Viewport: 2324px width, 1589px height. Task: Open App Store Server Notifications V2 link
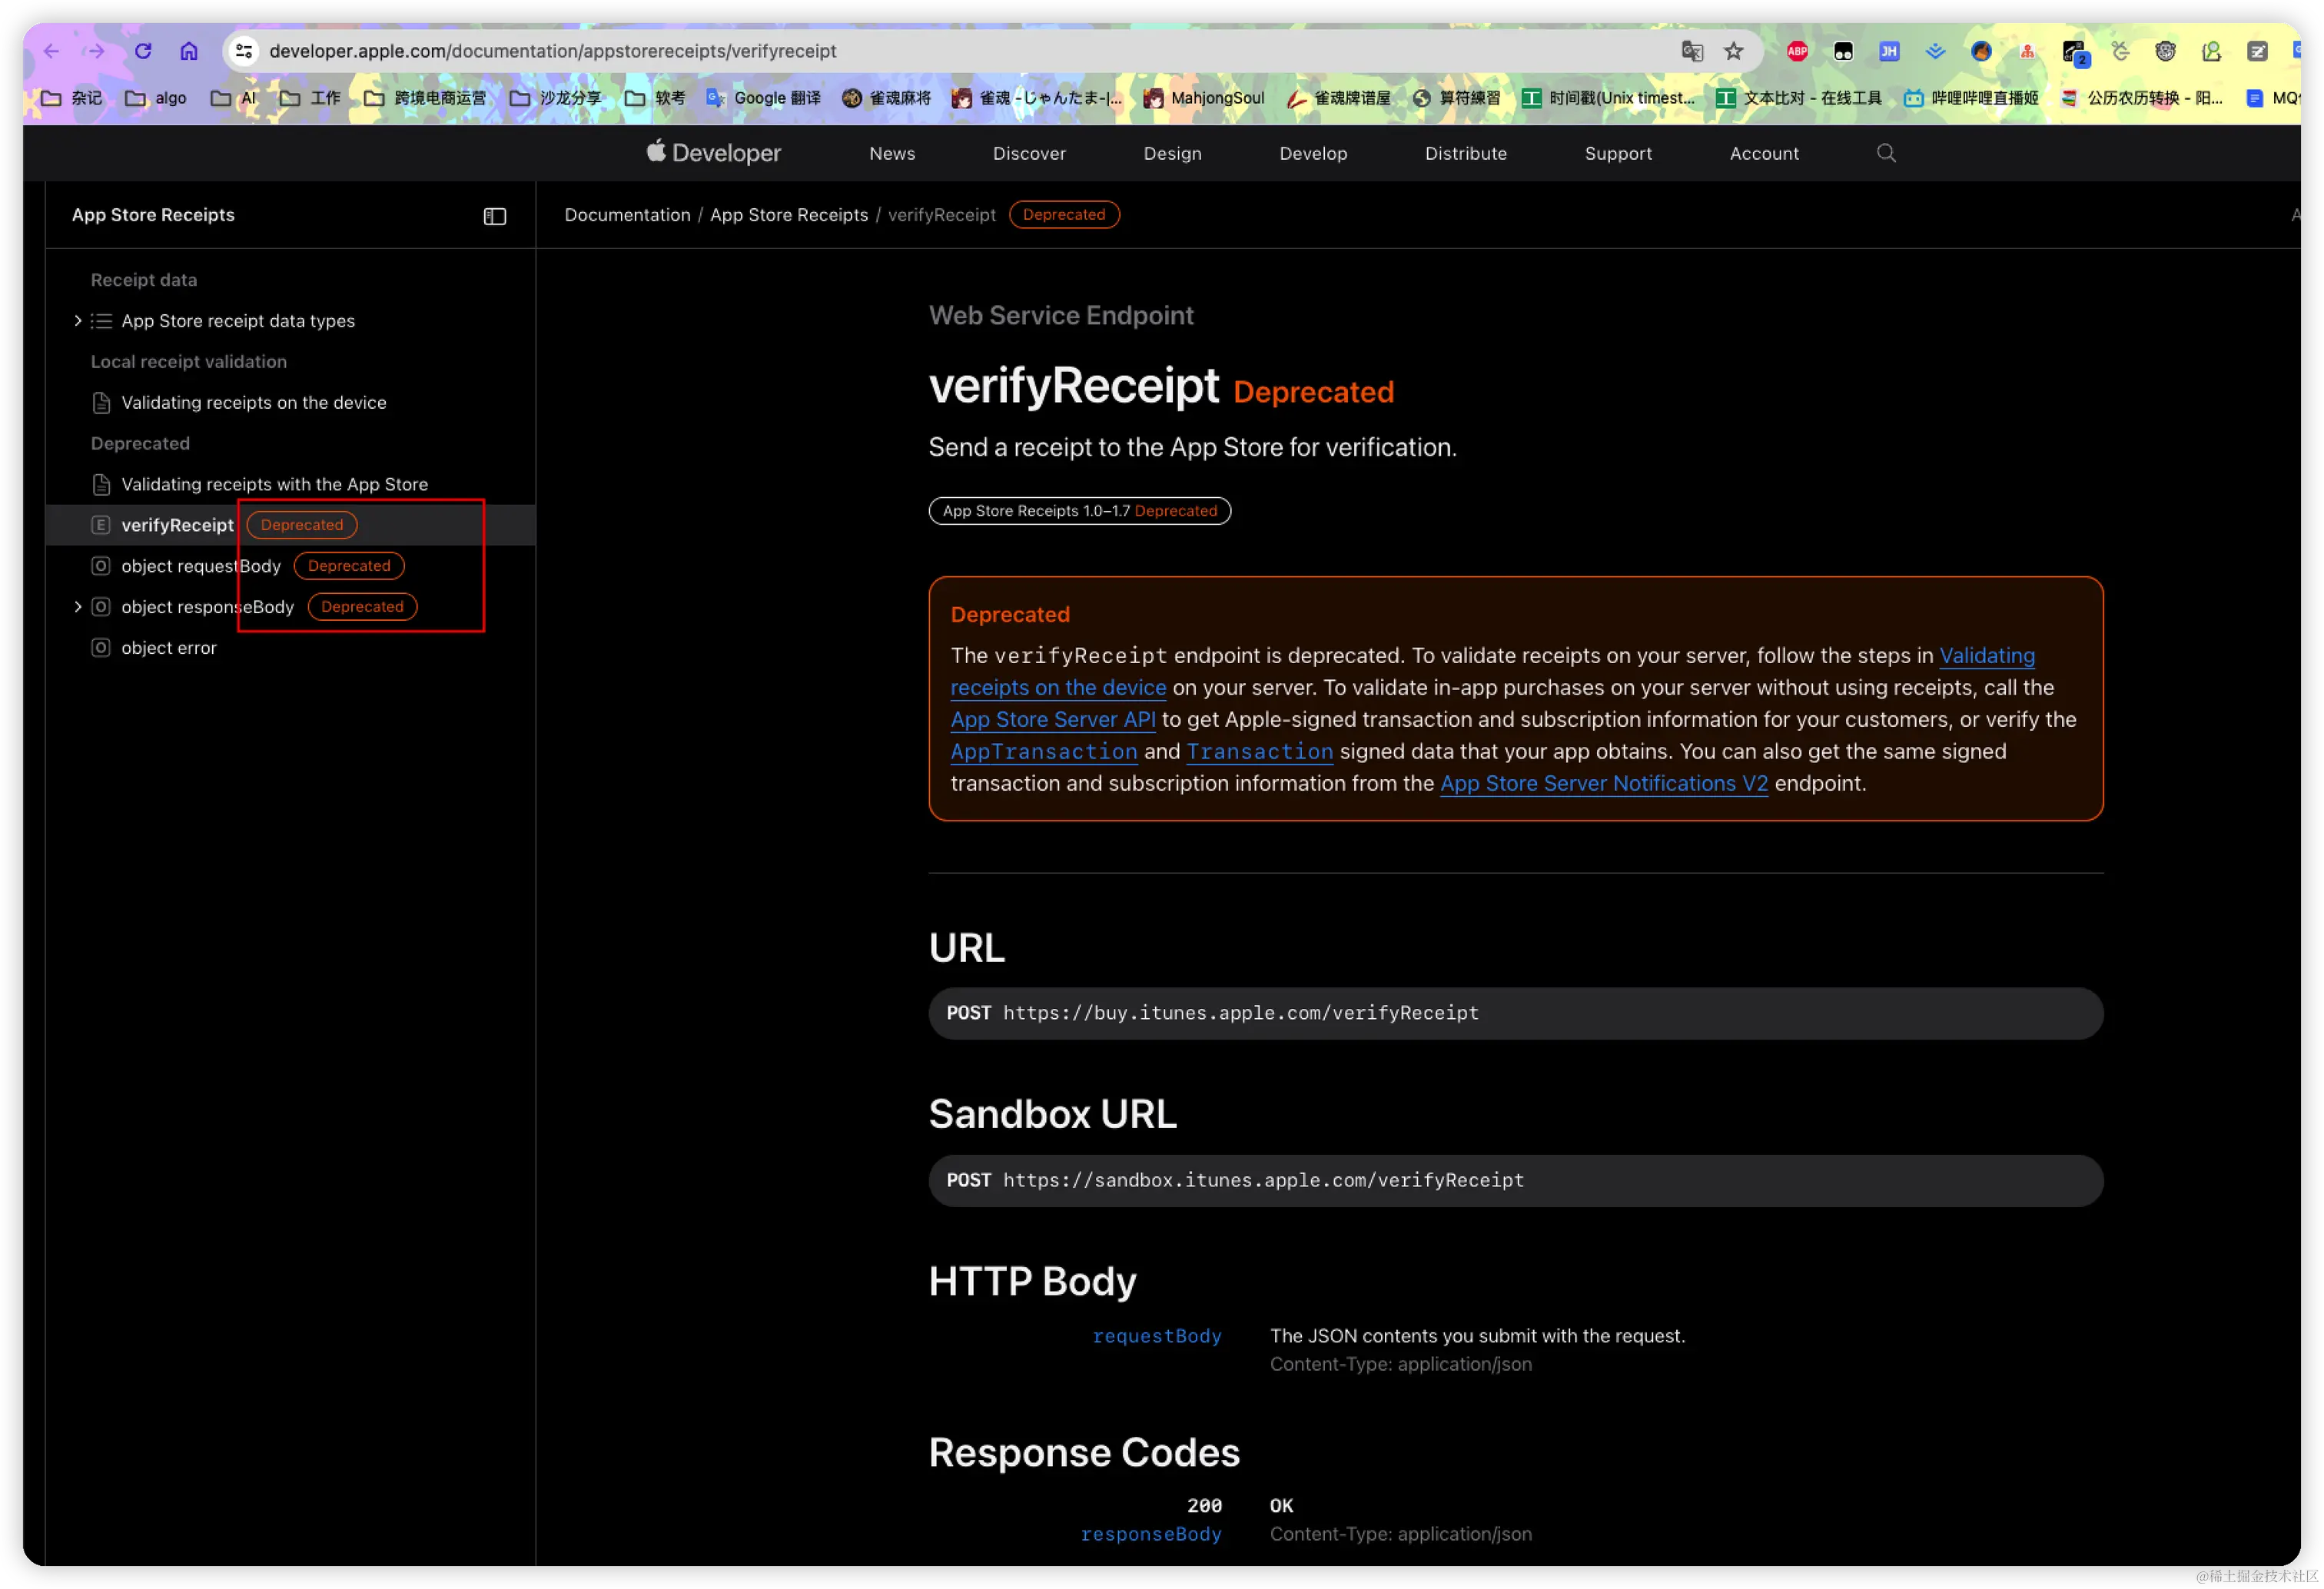pyautogui.click(x=1603, y=783)
